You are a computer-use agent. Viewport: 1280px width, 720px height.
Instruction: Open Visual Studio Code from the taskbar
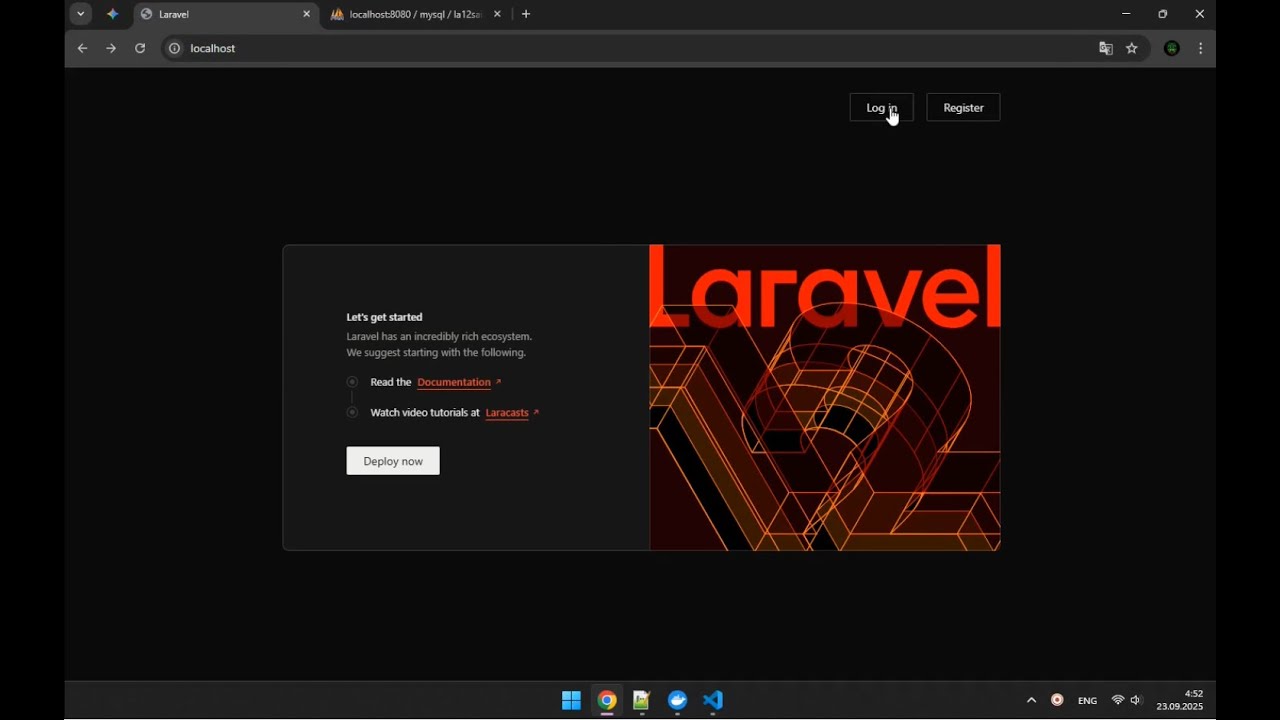coord(713,700)
